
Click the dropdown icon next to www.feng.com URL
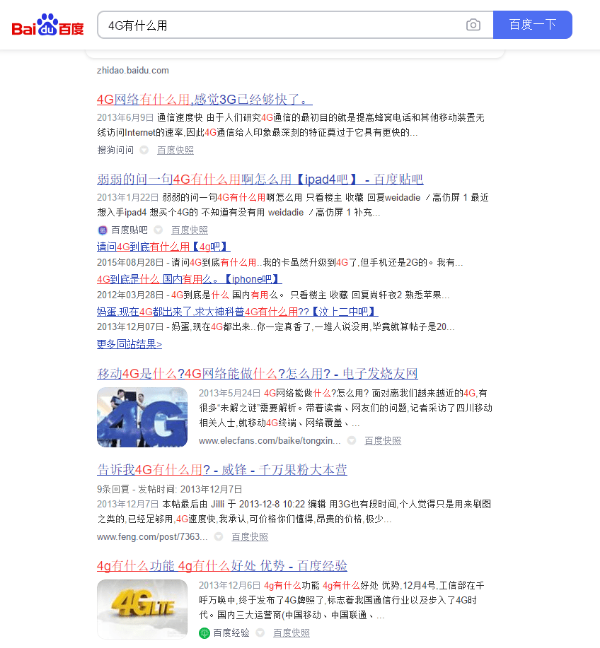[x=219, y=537]
